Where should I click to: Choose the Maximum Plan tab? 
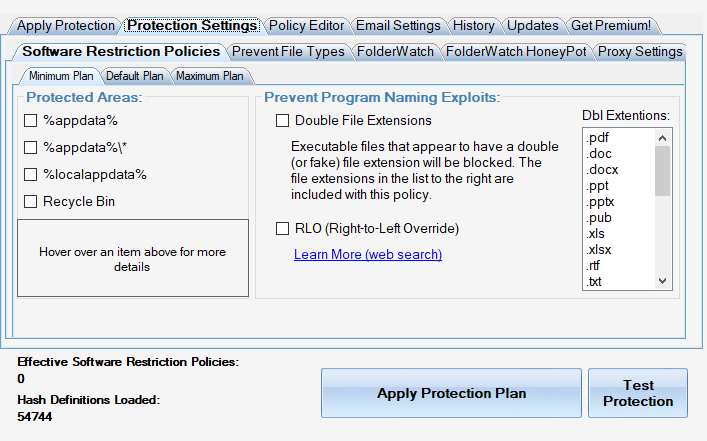tap(211, 75)
